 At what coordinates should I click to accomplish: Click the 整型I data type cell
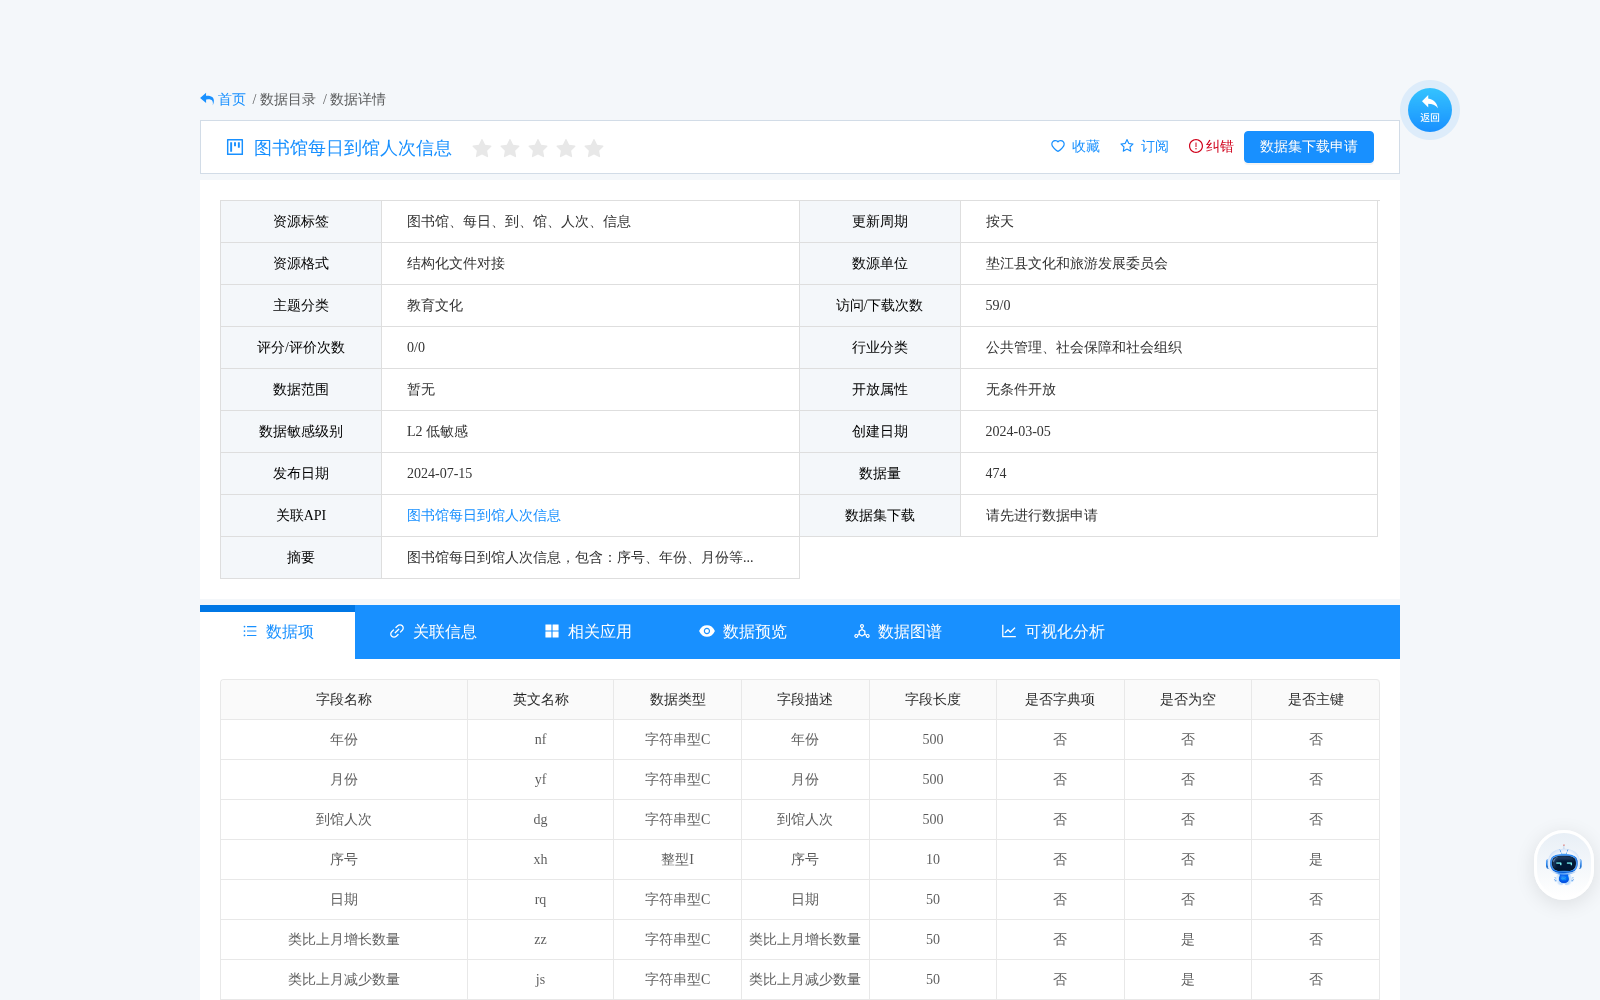[678, 859]
